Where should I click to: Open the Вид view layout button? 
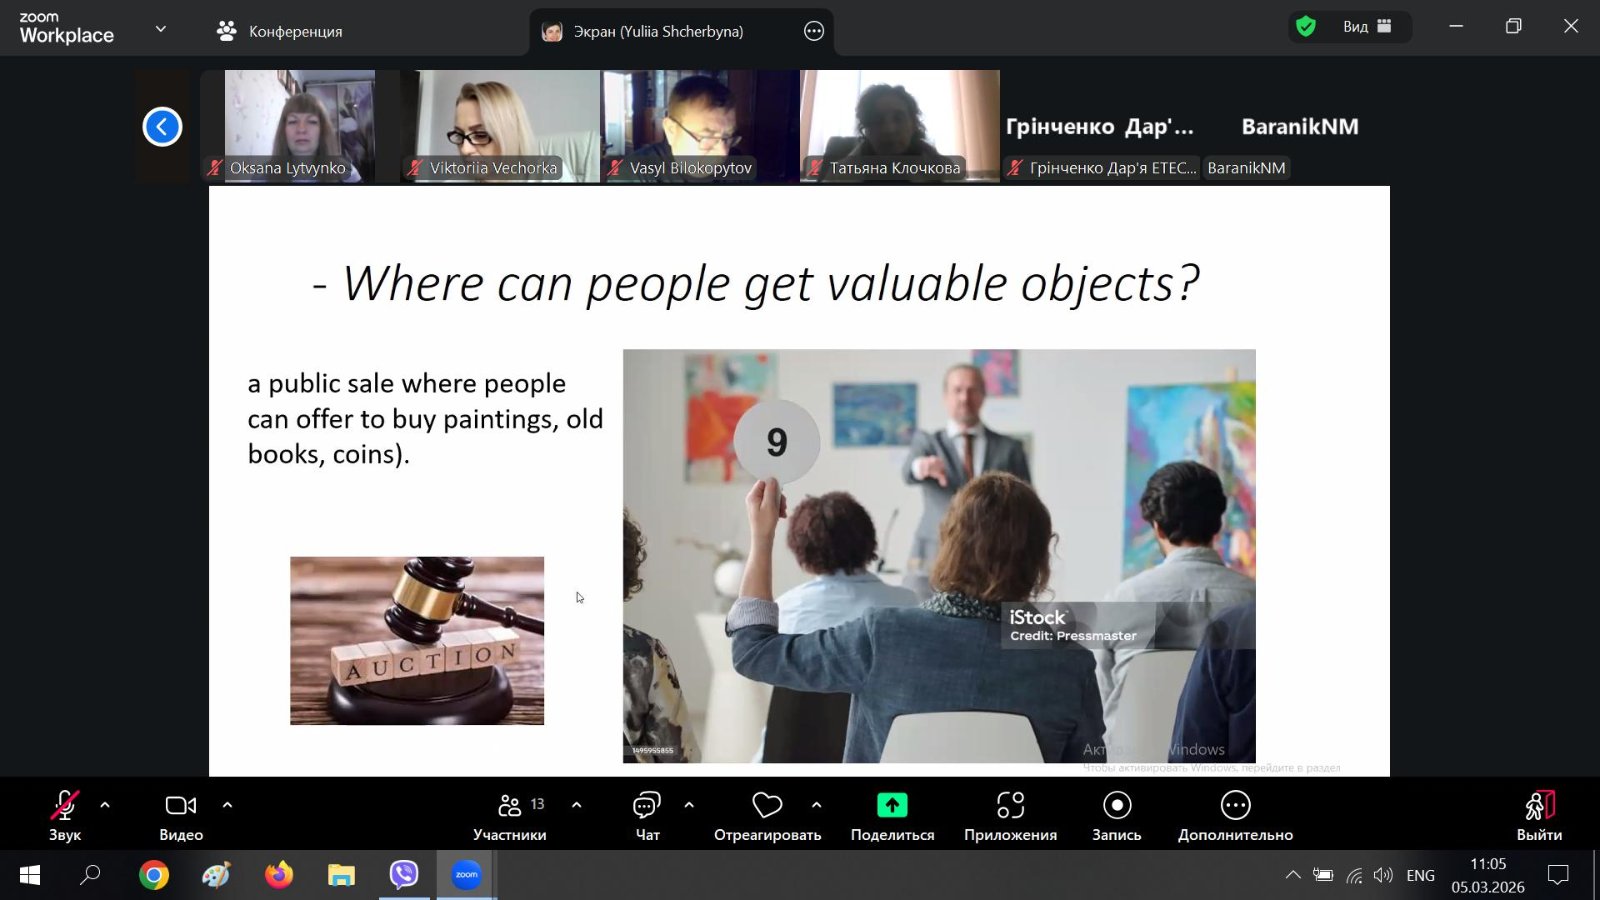click(1366, 27)
